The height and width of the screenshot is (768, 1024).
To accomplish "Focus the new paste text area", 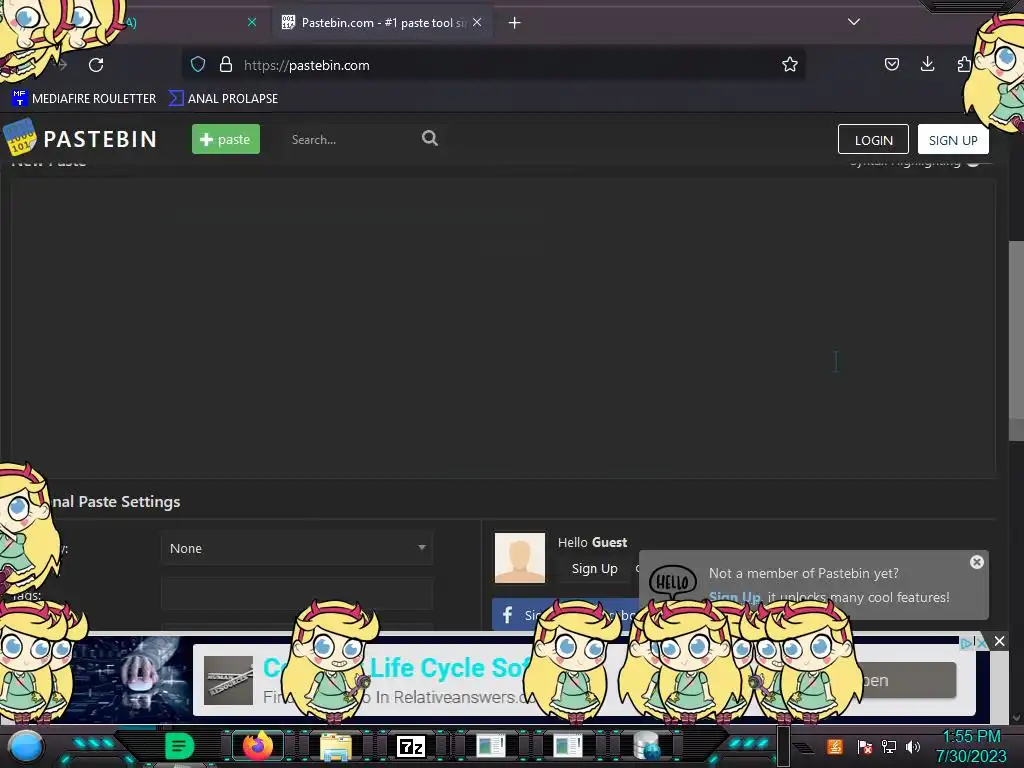I will coord(503,328).
